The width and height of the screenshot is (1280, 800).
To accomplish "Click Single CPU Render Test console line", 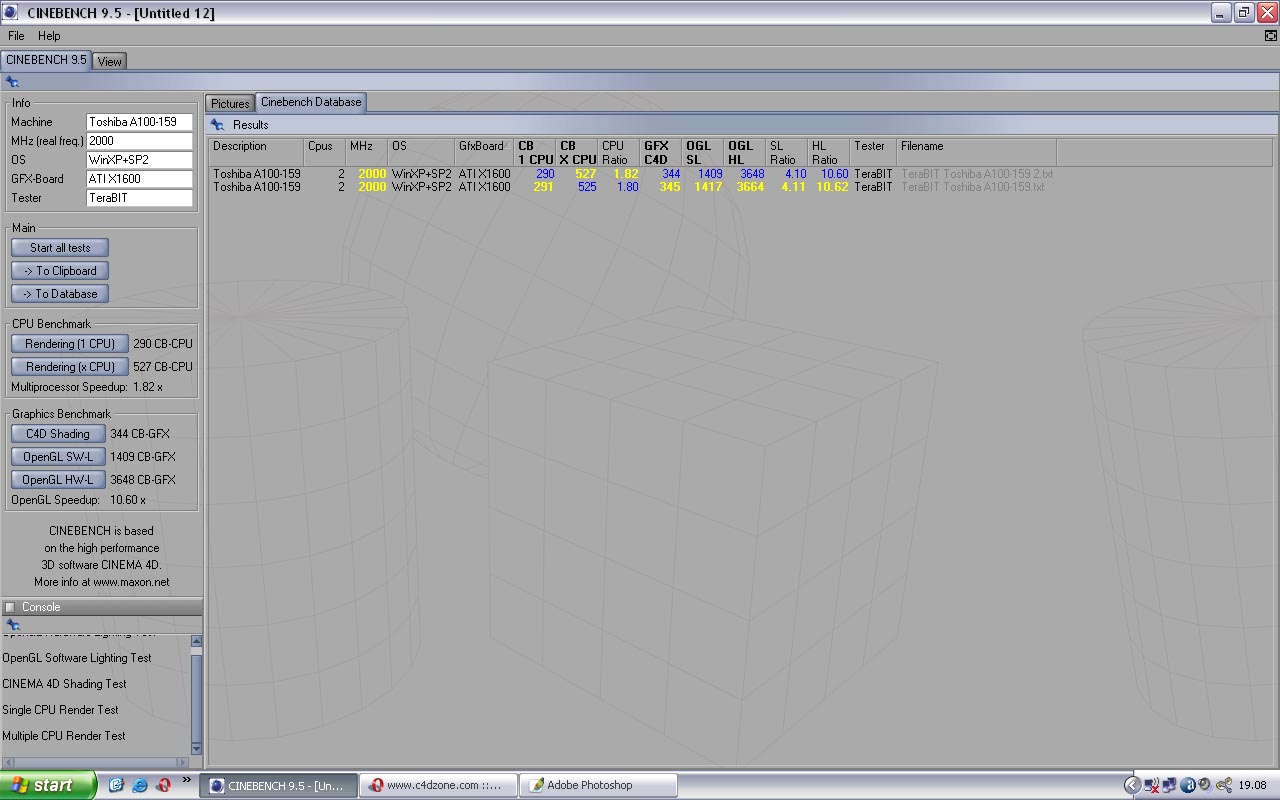I will click(x=60, y=710).
